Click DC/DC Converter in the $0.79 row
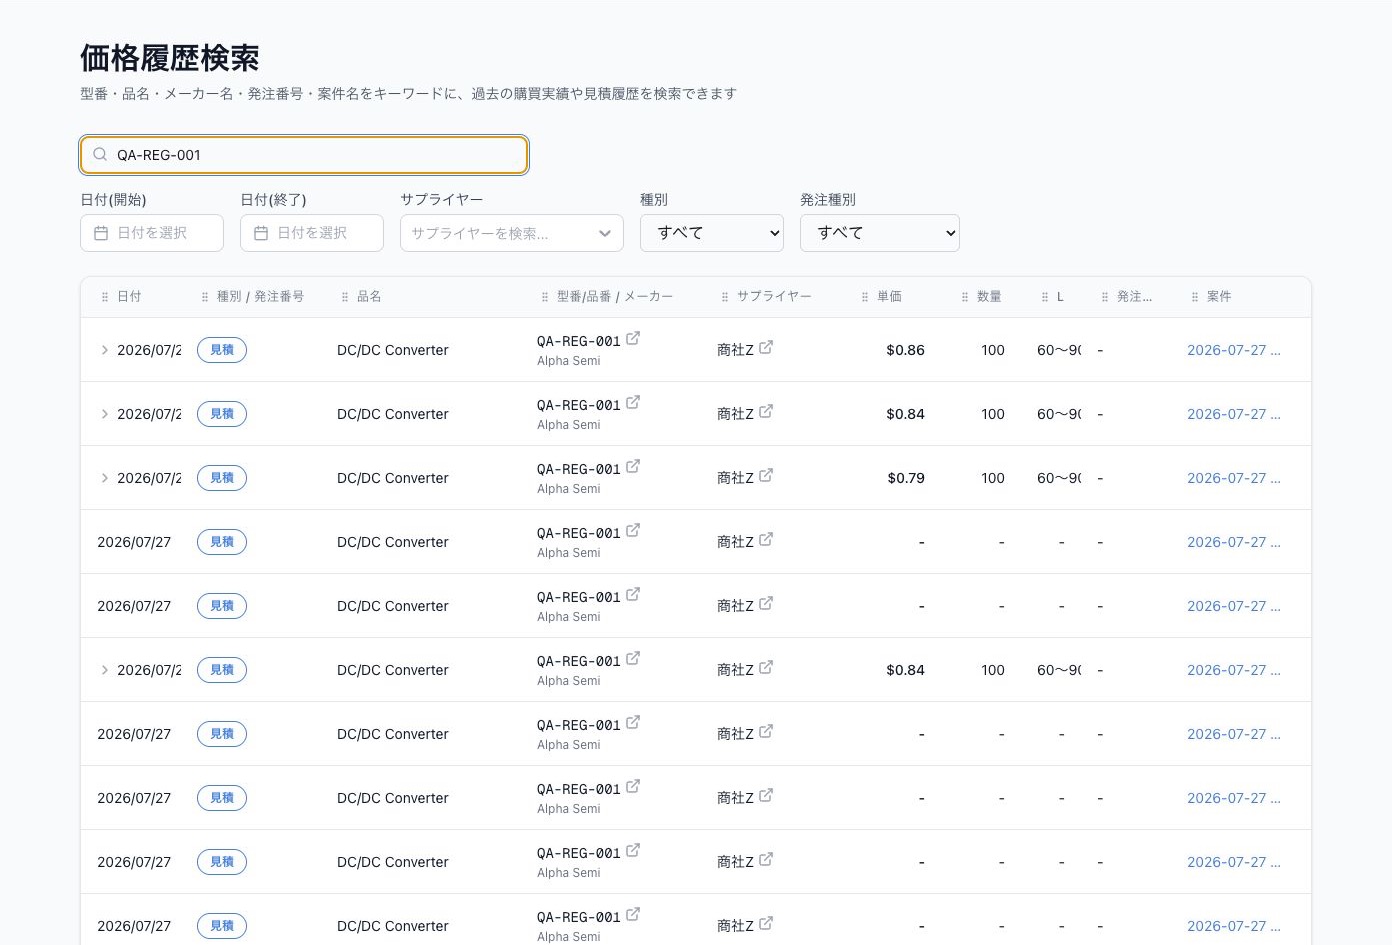Image resolution: width=1392 pixels, height=945 pixels. point(393,478)
